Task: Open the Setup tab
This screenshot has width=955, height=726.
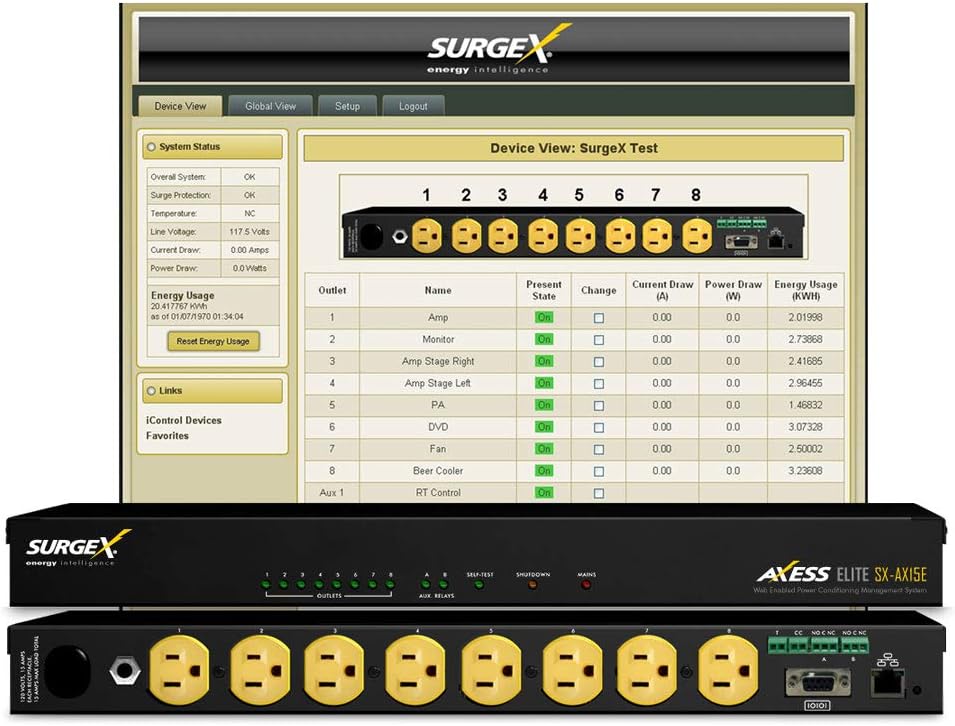Action: pyautogui.click(x=347, y=106)
